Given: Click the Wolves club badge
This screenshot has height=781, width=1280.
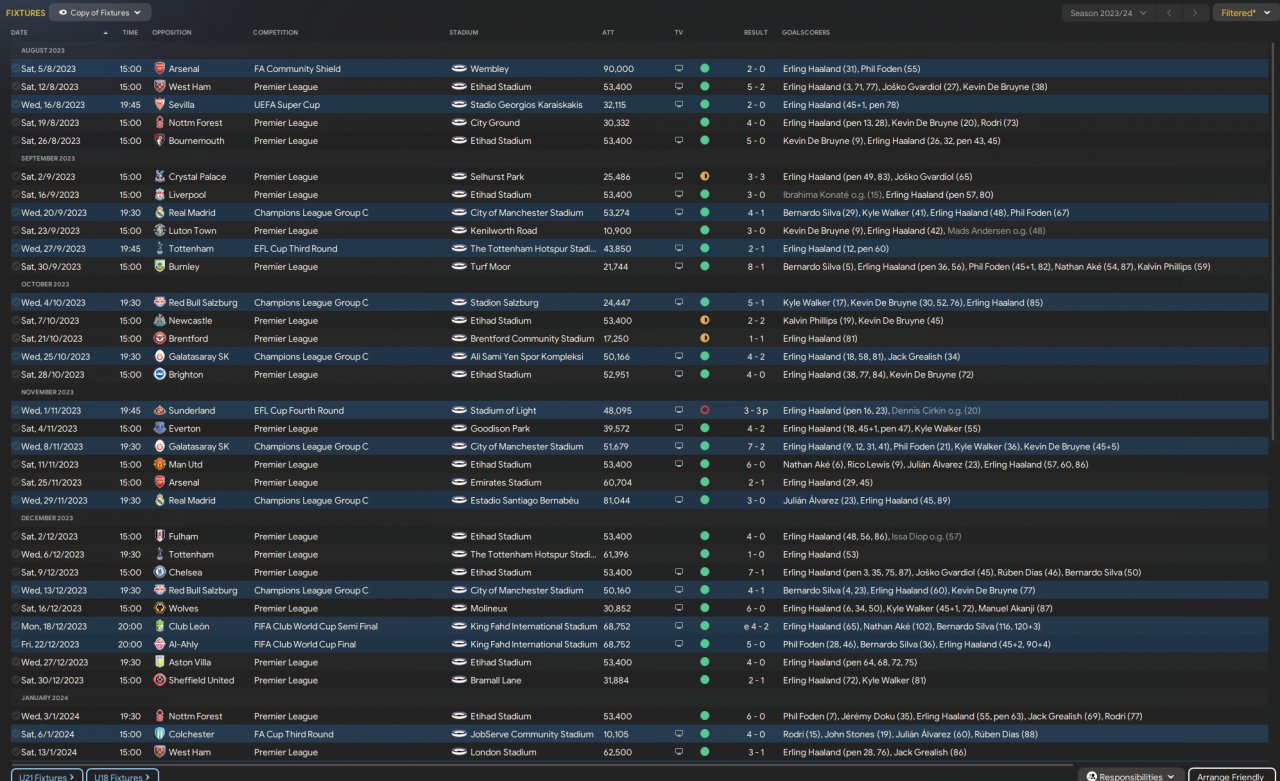Looking at the screenshot, I should (x=160, y=609).
